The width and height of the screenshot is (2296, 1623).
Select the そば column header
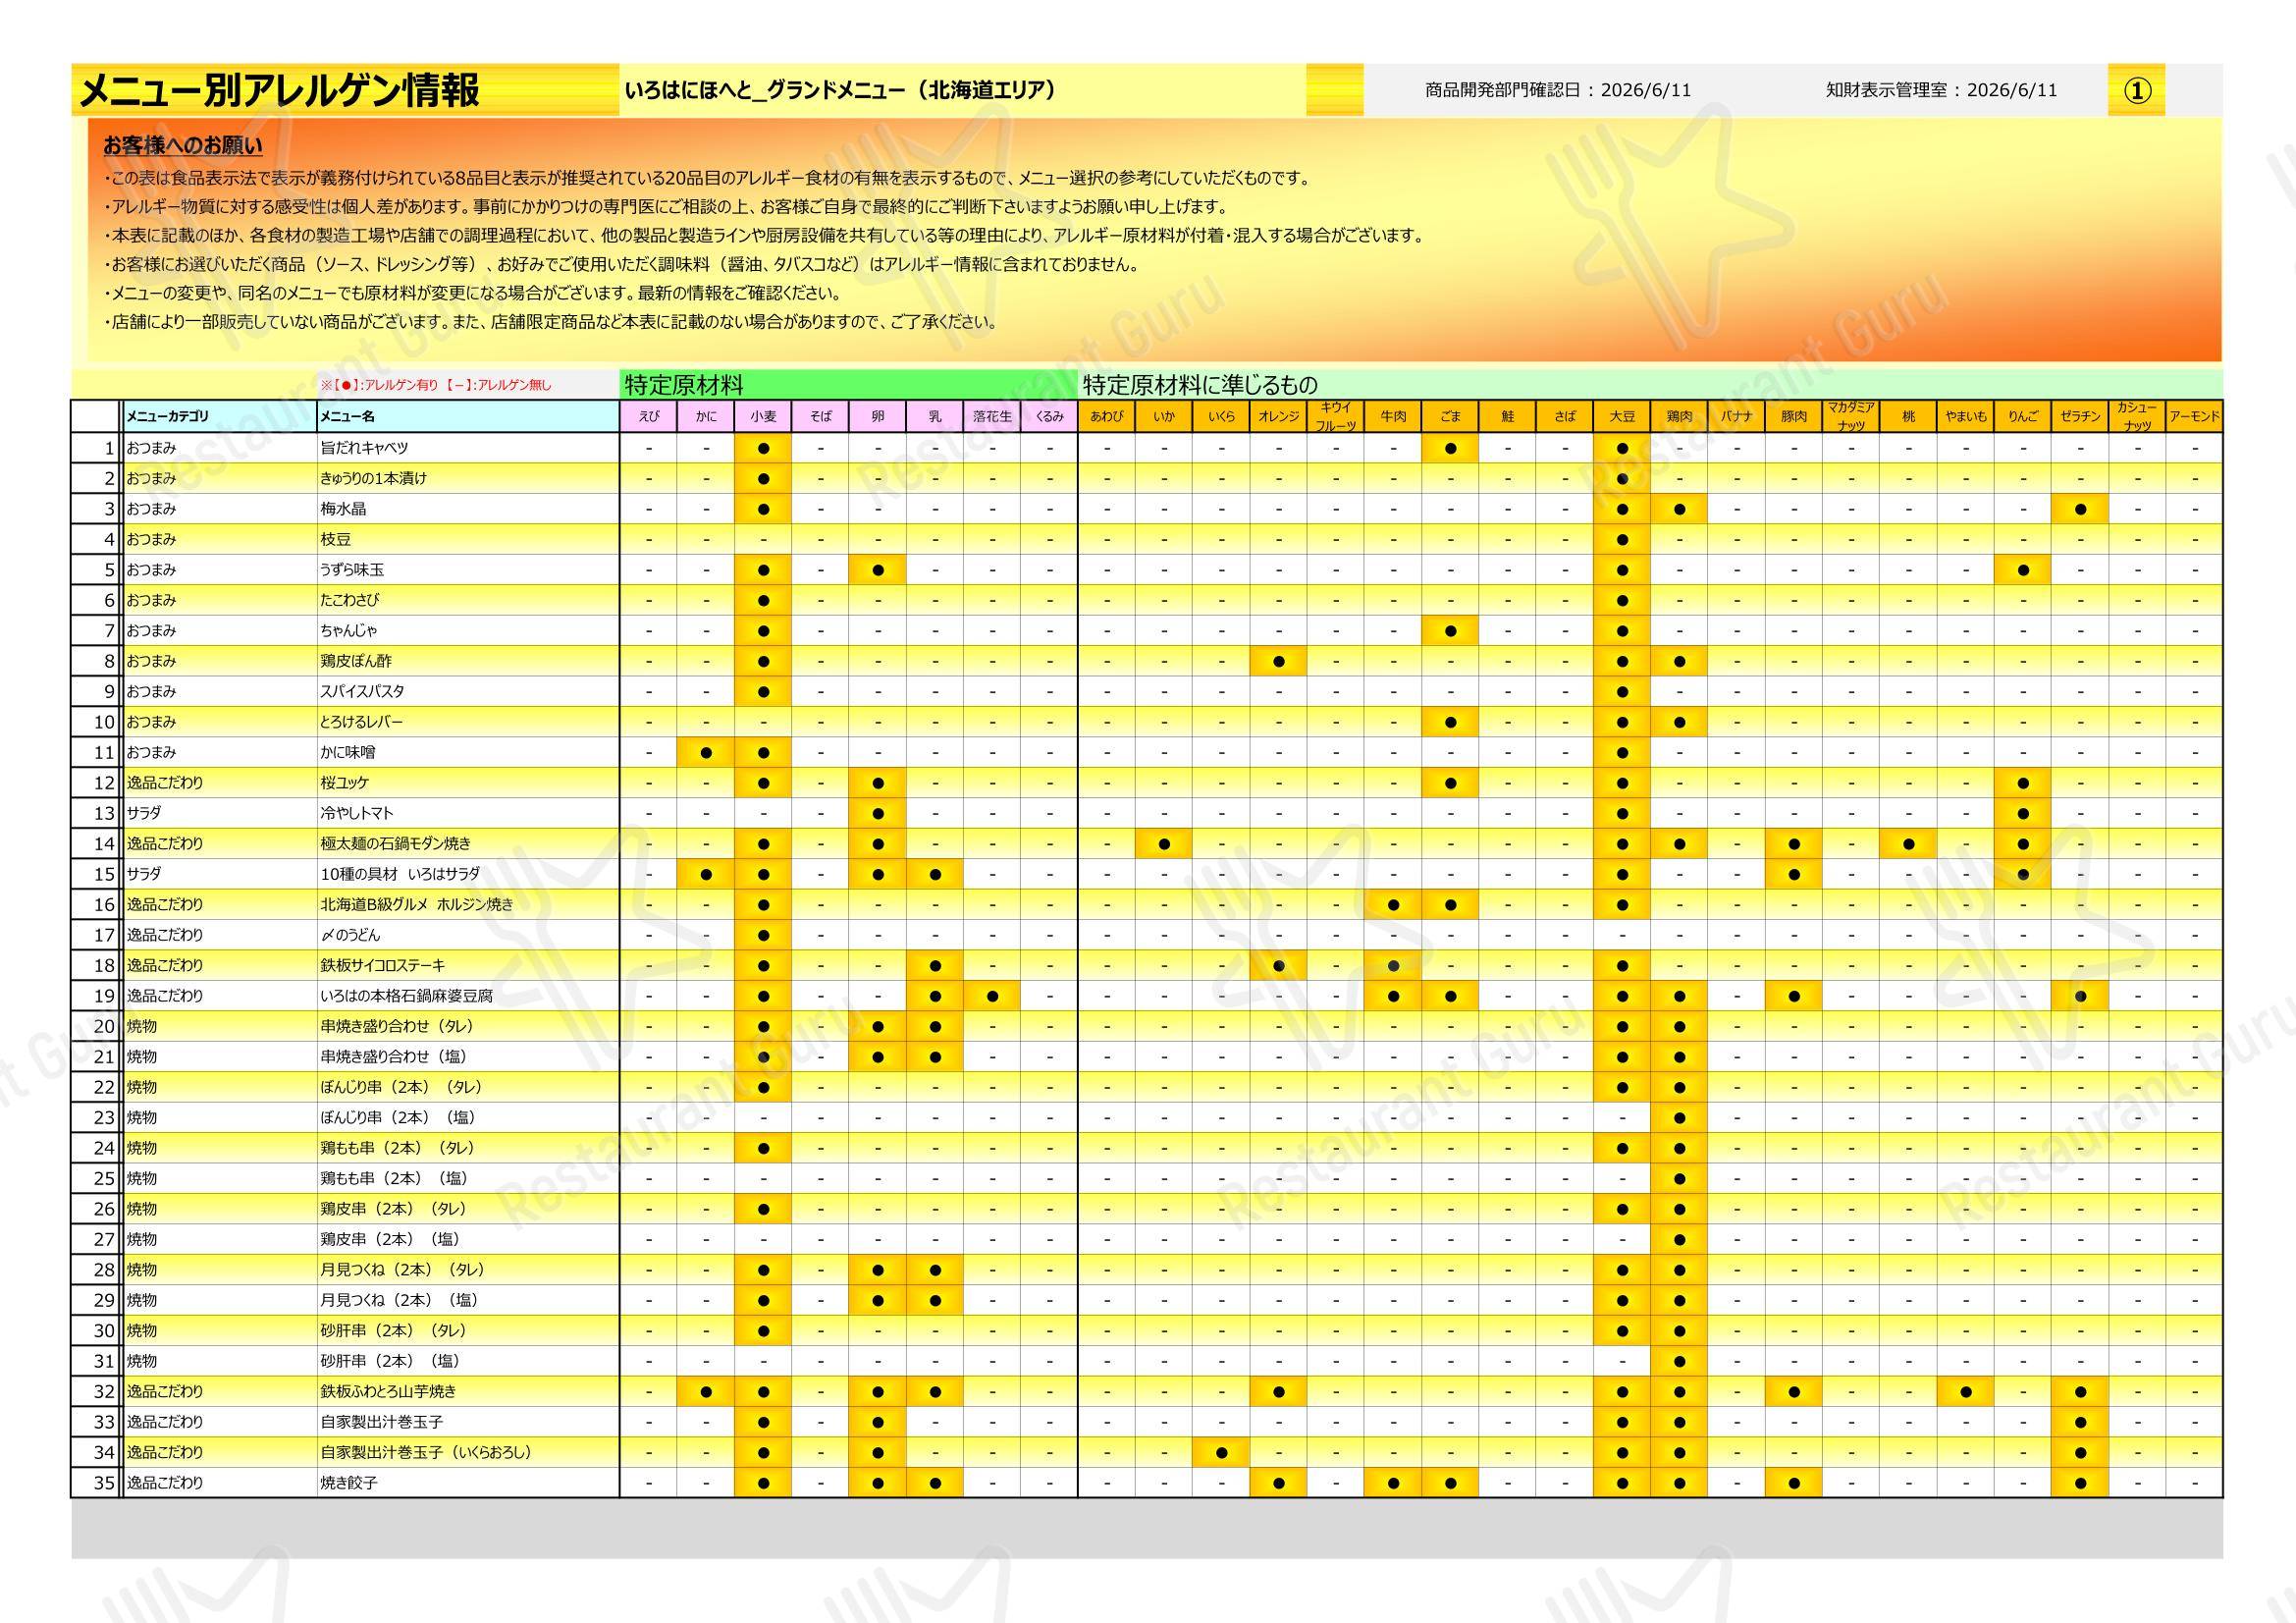click(x=820, y=417)
